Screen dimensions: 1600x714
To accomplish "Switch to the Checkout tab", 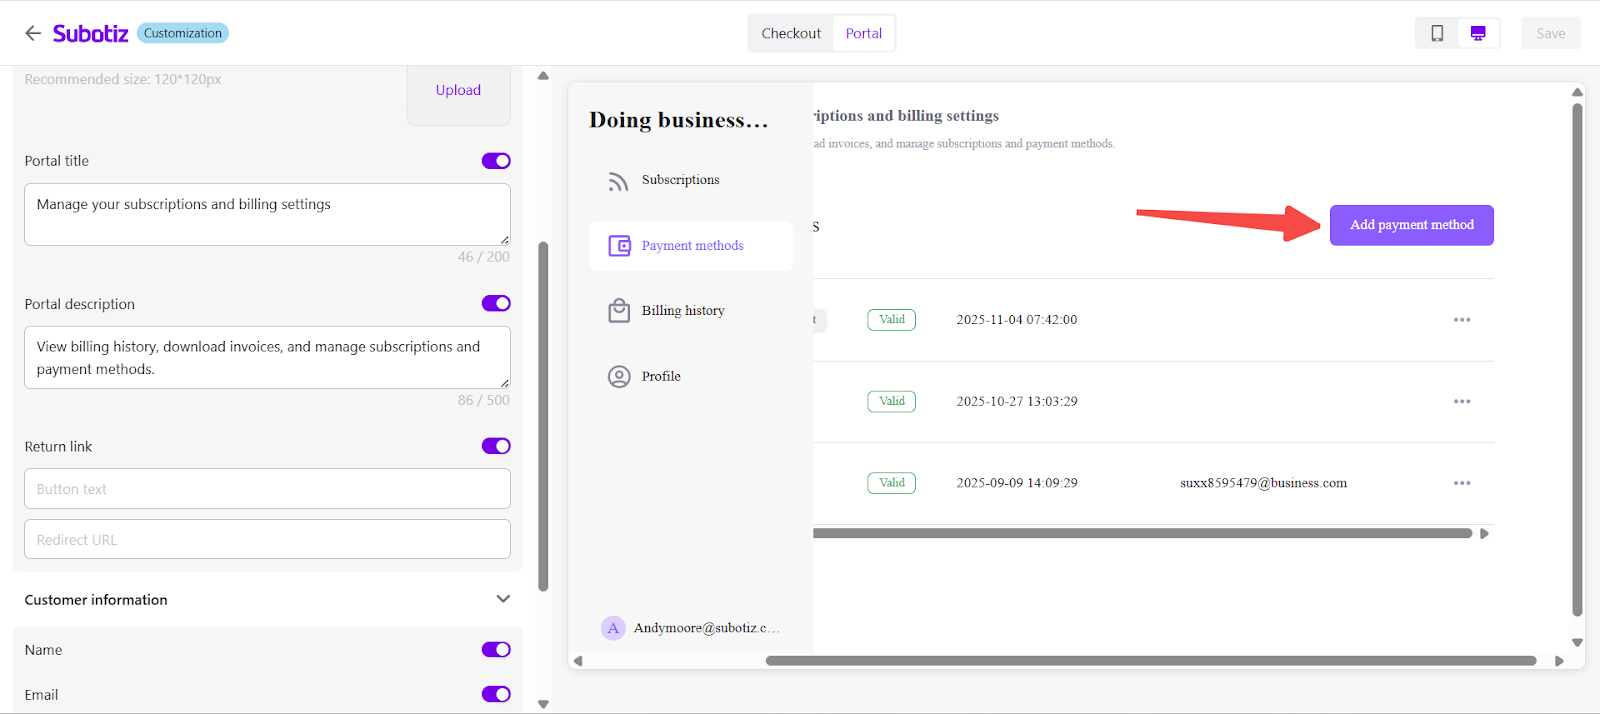I will pos(791,33).
